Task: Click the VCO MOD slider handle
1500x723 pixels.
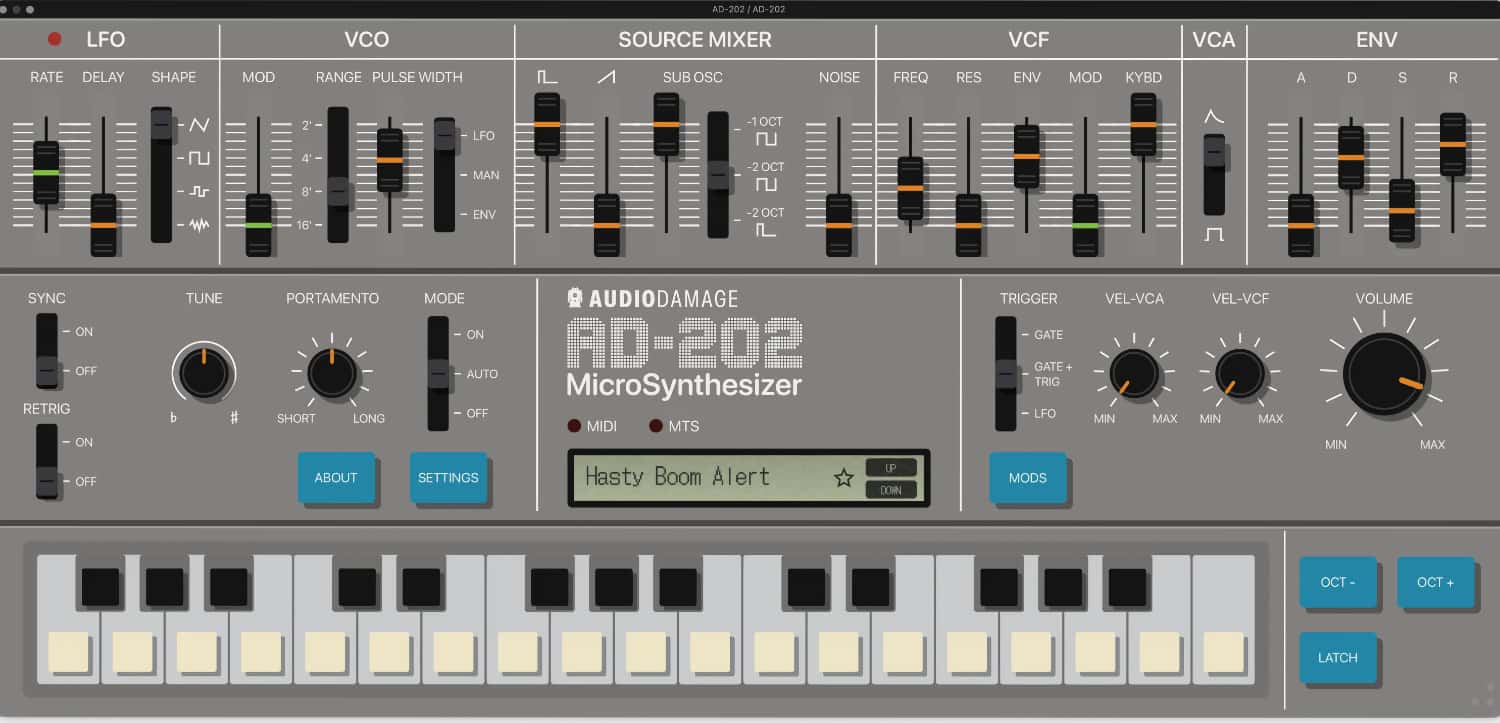Action: [259, 225]
